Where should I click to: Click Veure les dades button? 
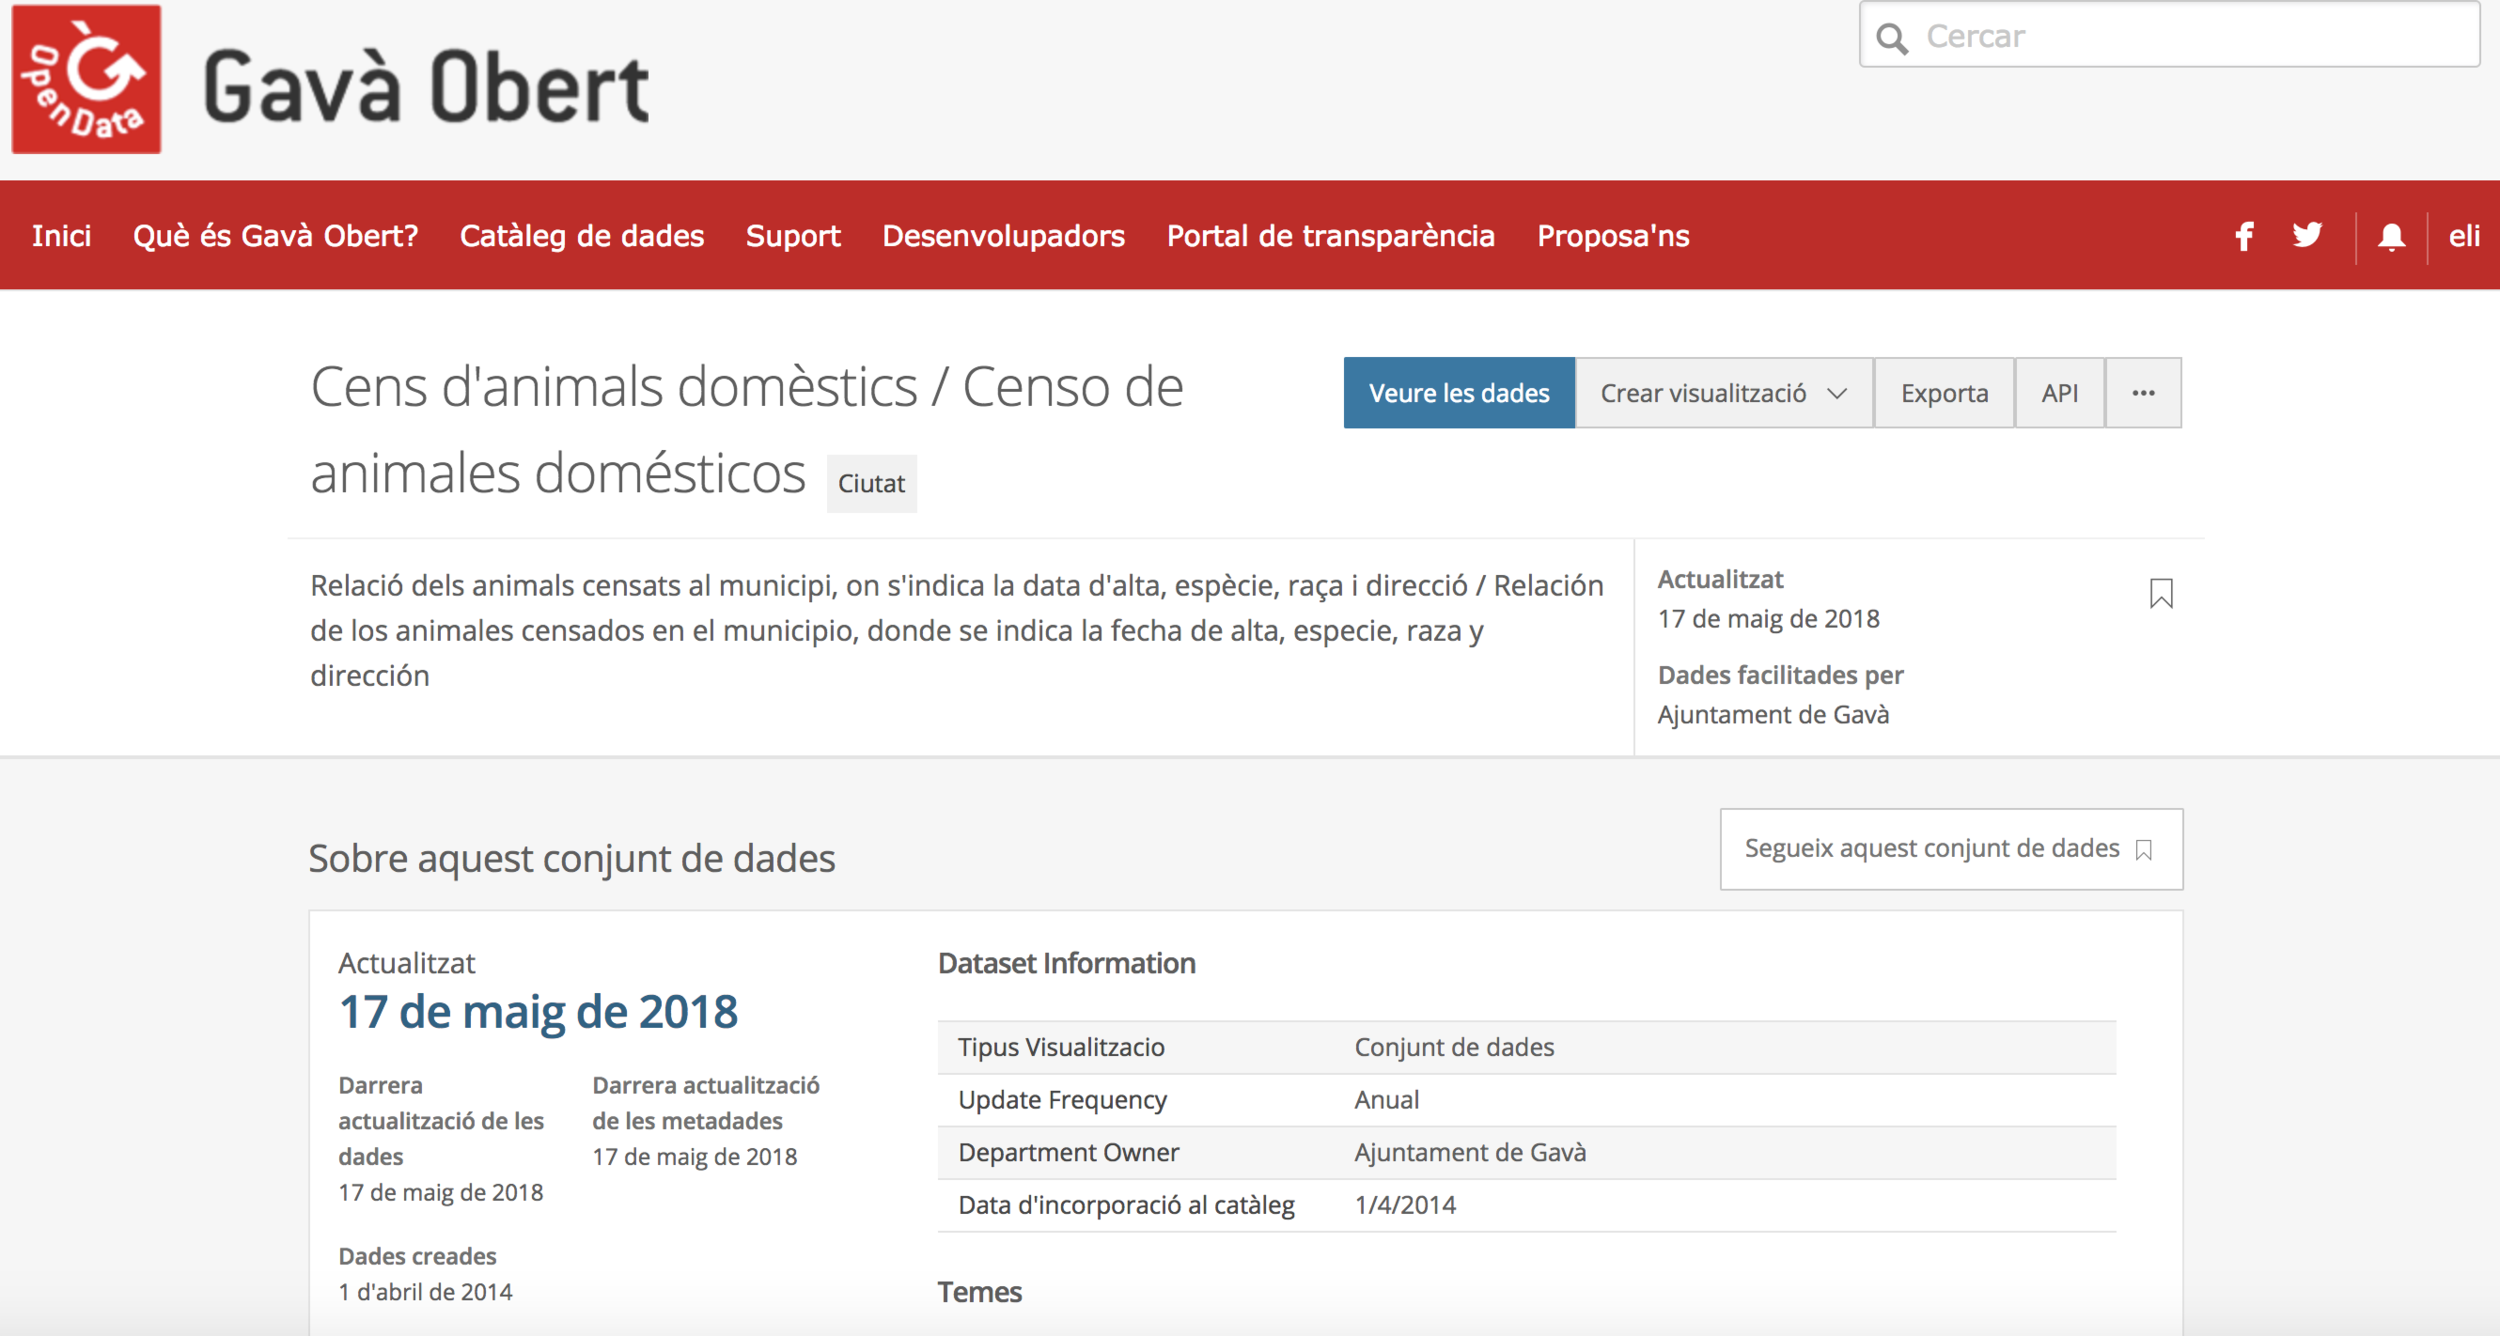(x=1458, y=393)
